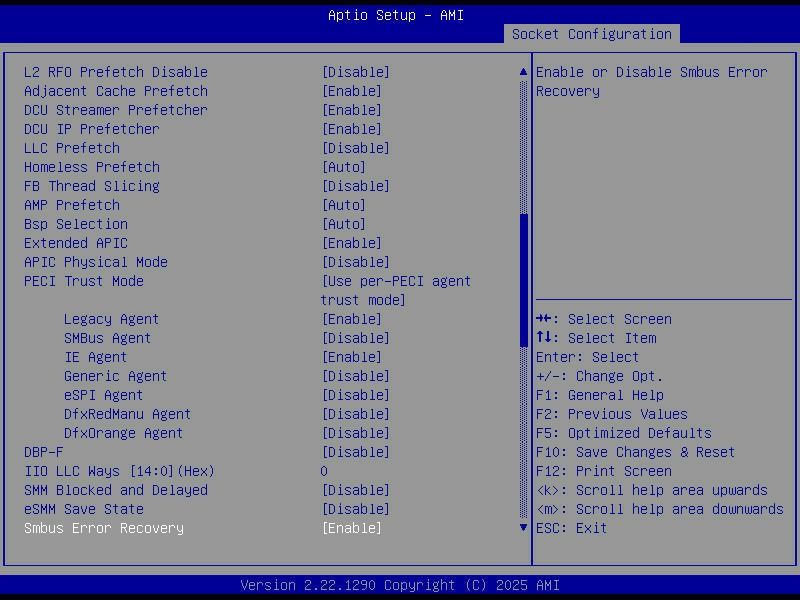Select IE Agent label
This screenshot has width=800, height=600.
coord(95,357)
